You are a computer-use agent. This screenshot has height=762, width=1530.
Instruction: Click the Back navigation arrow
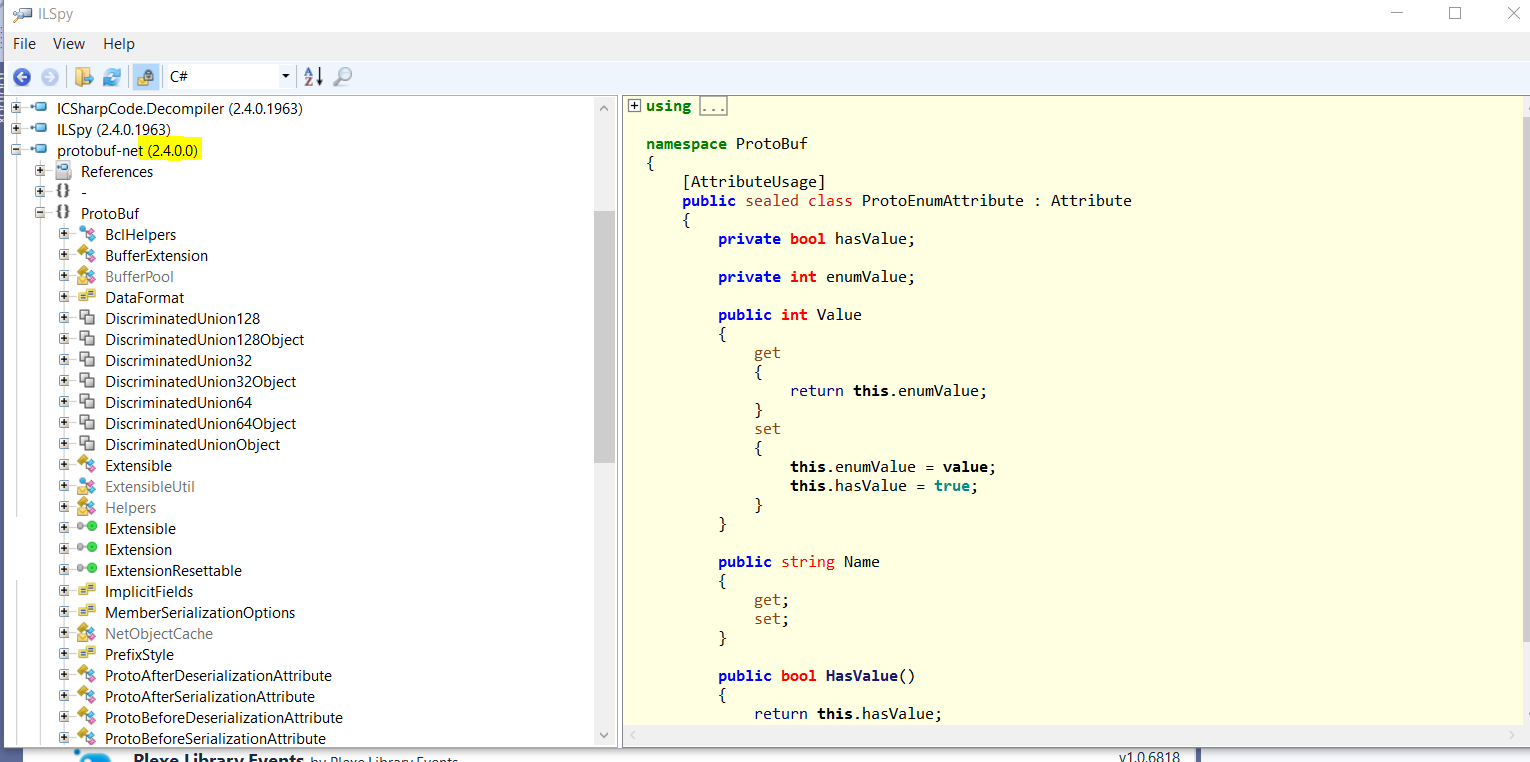(x=21, y=77)
